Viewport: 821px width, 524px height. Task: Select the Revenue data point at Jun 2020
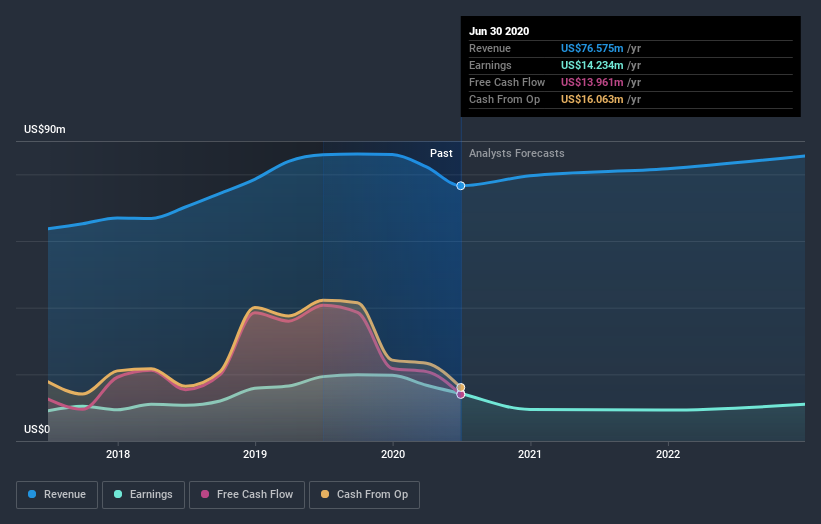tap(460, 186)
